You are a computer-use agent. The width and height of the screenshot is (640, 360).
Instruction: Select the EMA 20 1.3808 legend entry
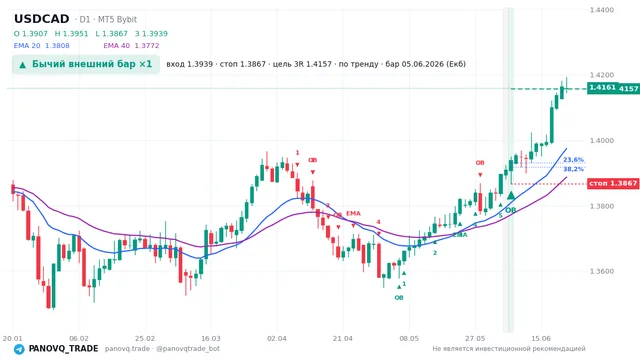[x=42, y=46]
